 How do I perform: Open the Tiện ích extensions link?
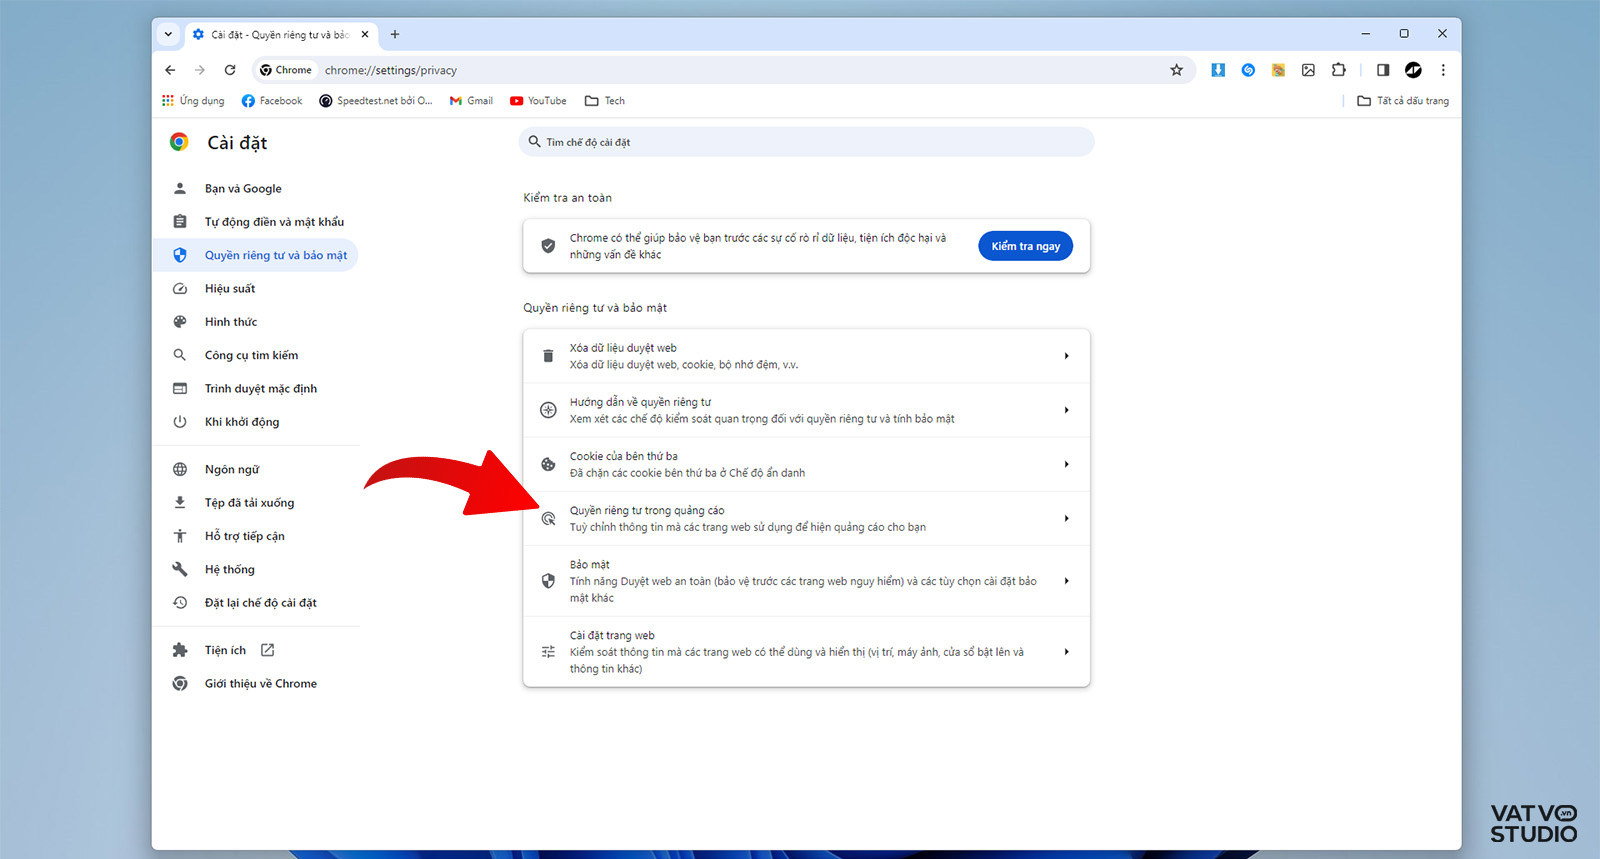256,650
